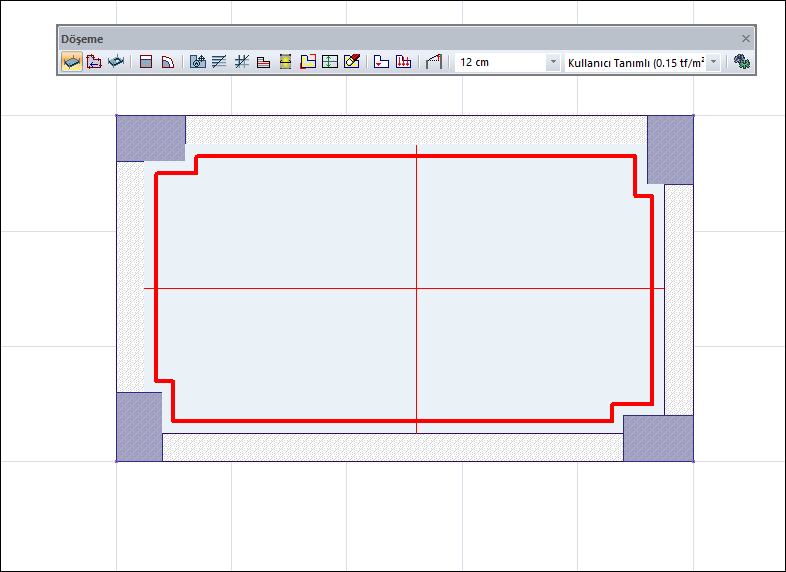Image resolution: width=786 pixels, height=572 pixels.
Task: Select the highlighted slab drawing tool
Action: coord(72,62)
